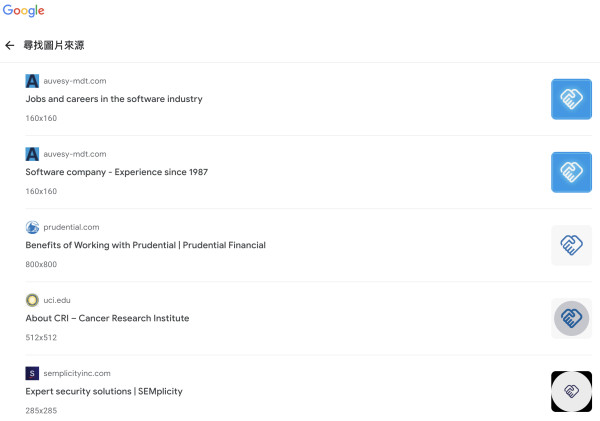600x421 pixels.
Task: Click the semplicityinc.com favicon
Action: [x=32, y=373]
